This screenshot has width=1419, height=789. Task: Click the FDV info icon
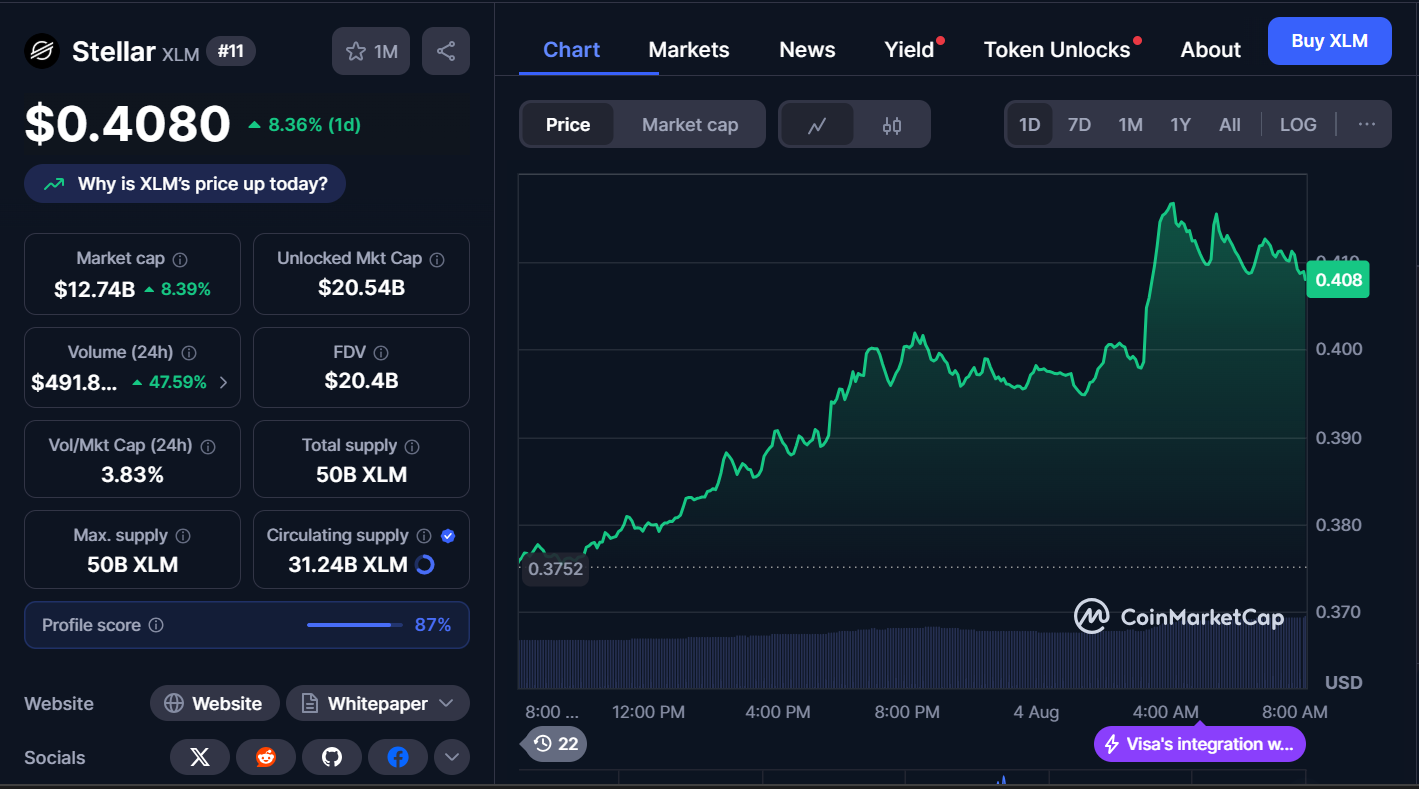point(381,353)
